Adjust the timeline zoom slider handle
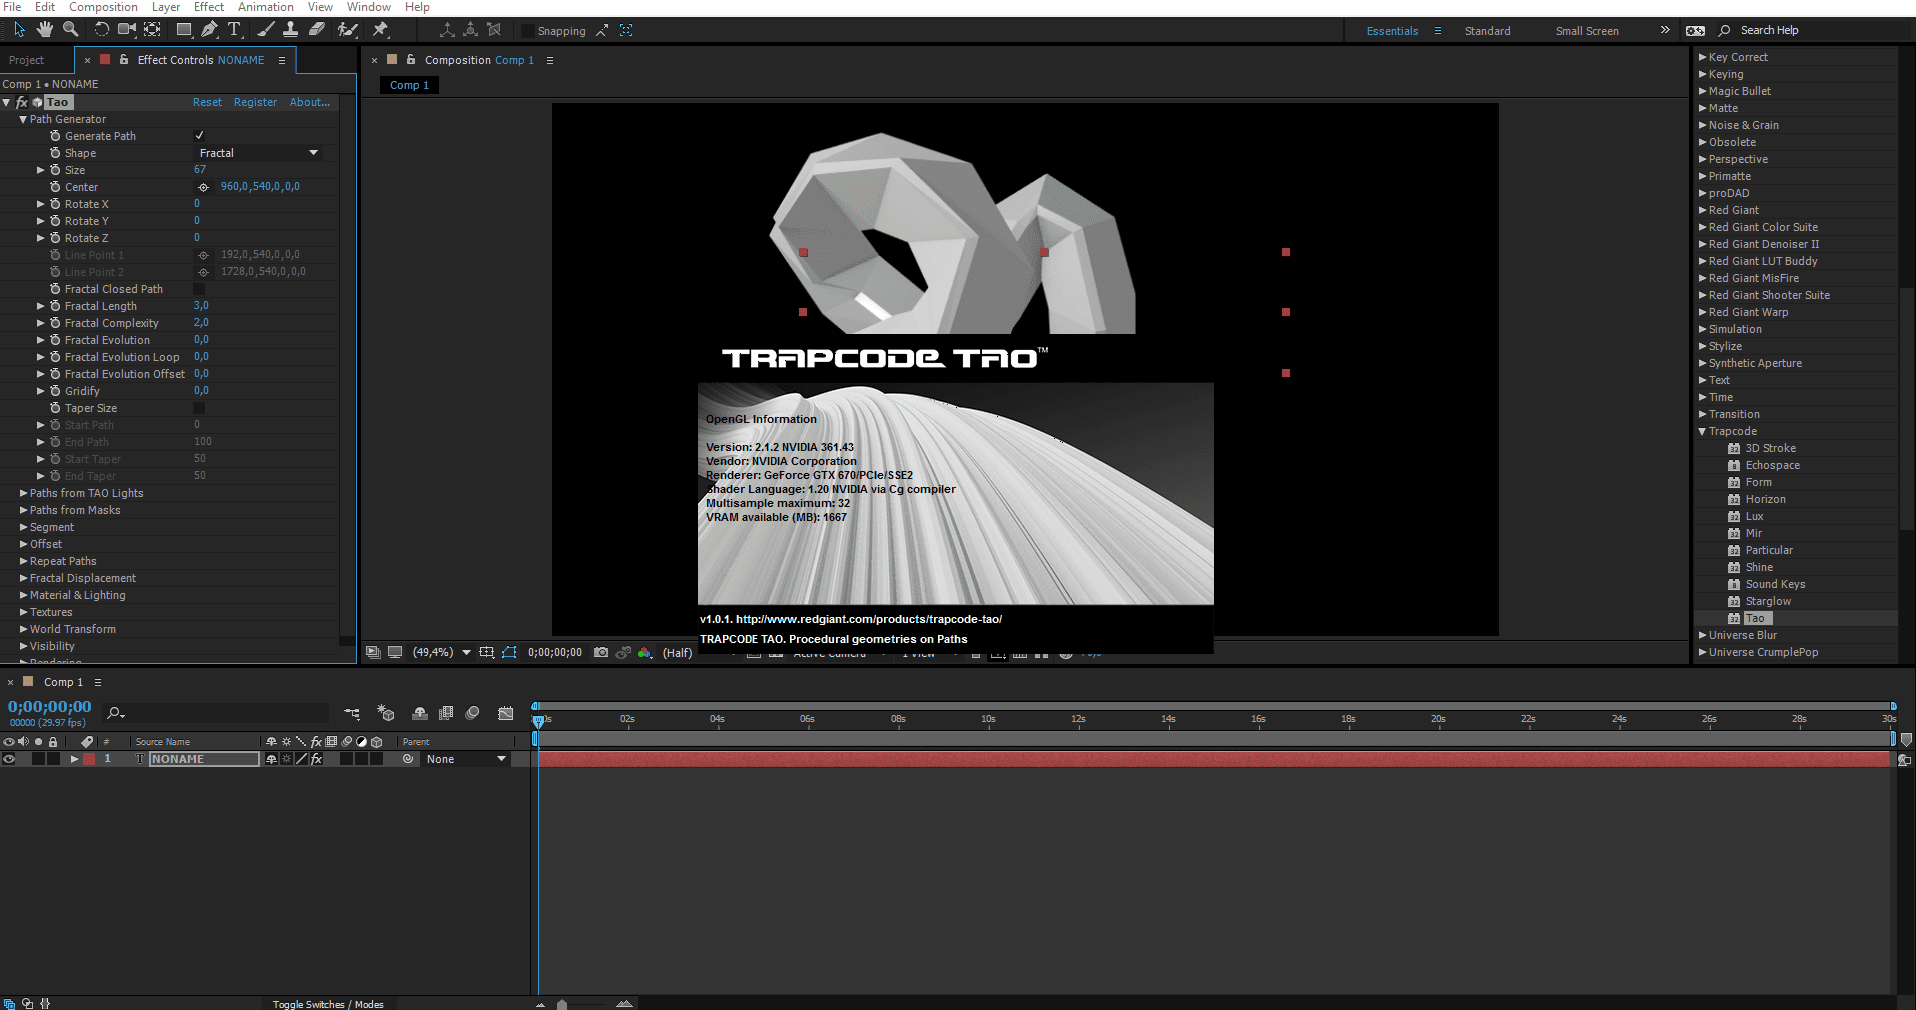This screenshot has height=1010, width=1916. point(562,1004)
